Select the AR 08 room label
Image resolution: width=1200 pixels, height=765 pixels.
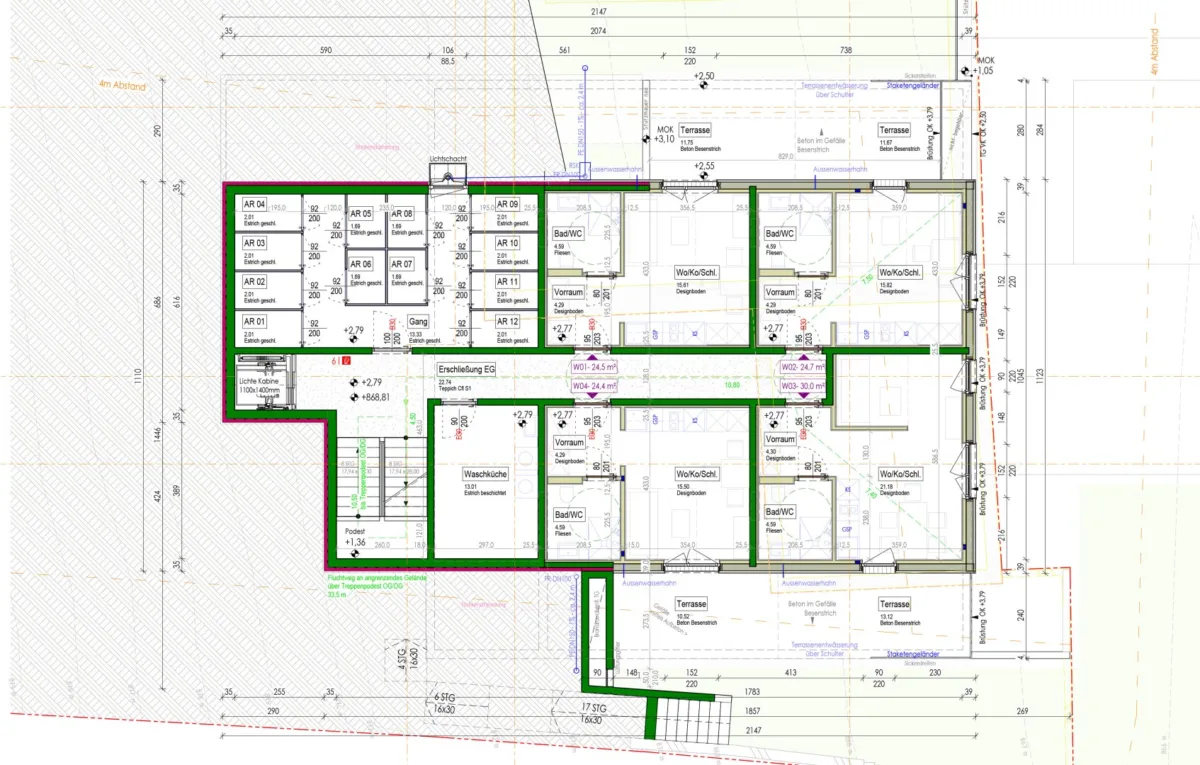coord(402,214)
